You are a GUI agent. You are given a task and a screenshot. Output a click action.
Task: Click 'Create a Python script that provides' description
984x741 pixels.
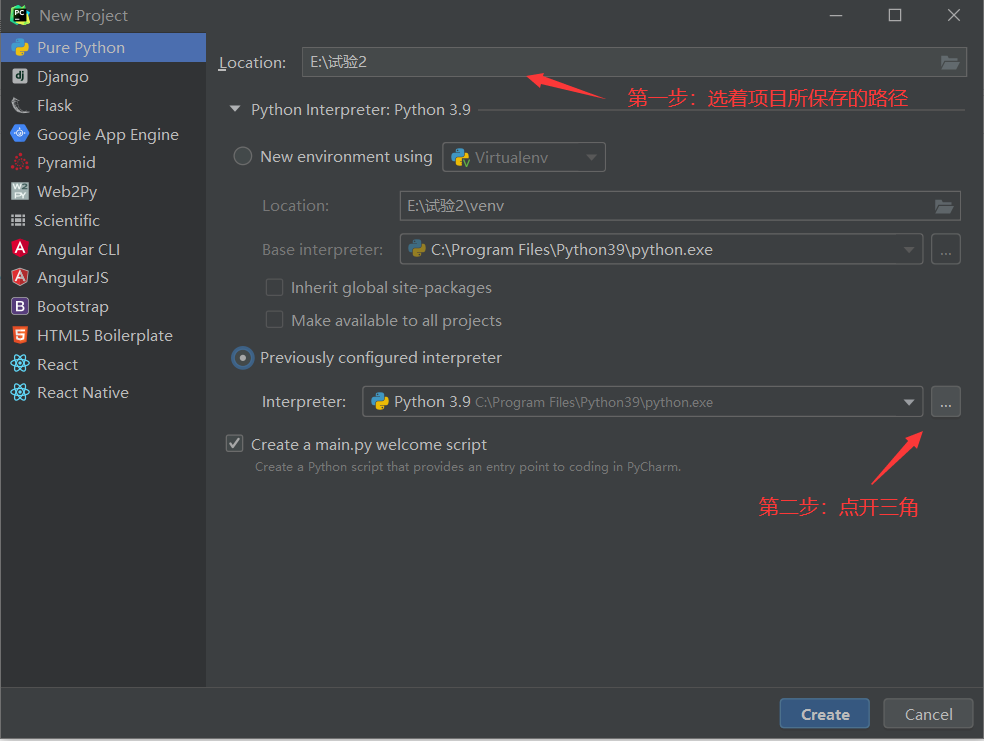pos(468,467)
